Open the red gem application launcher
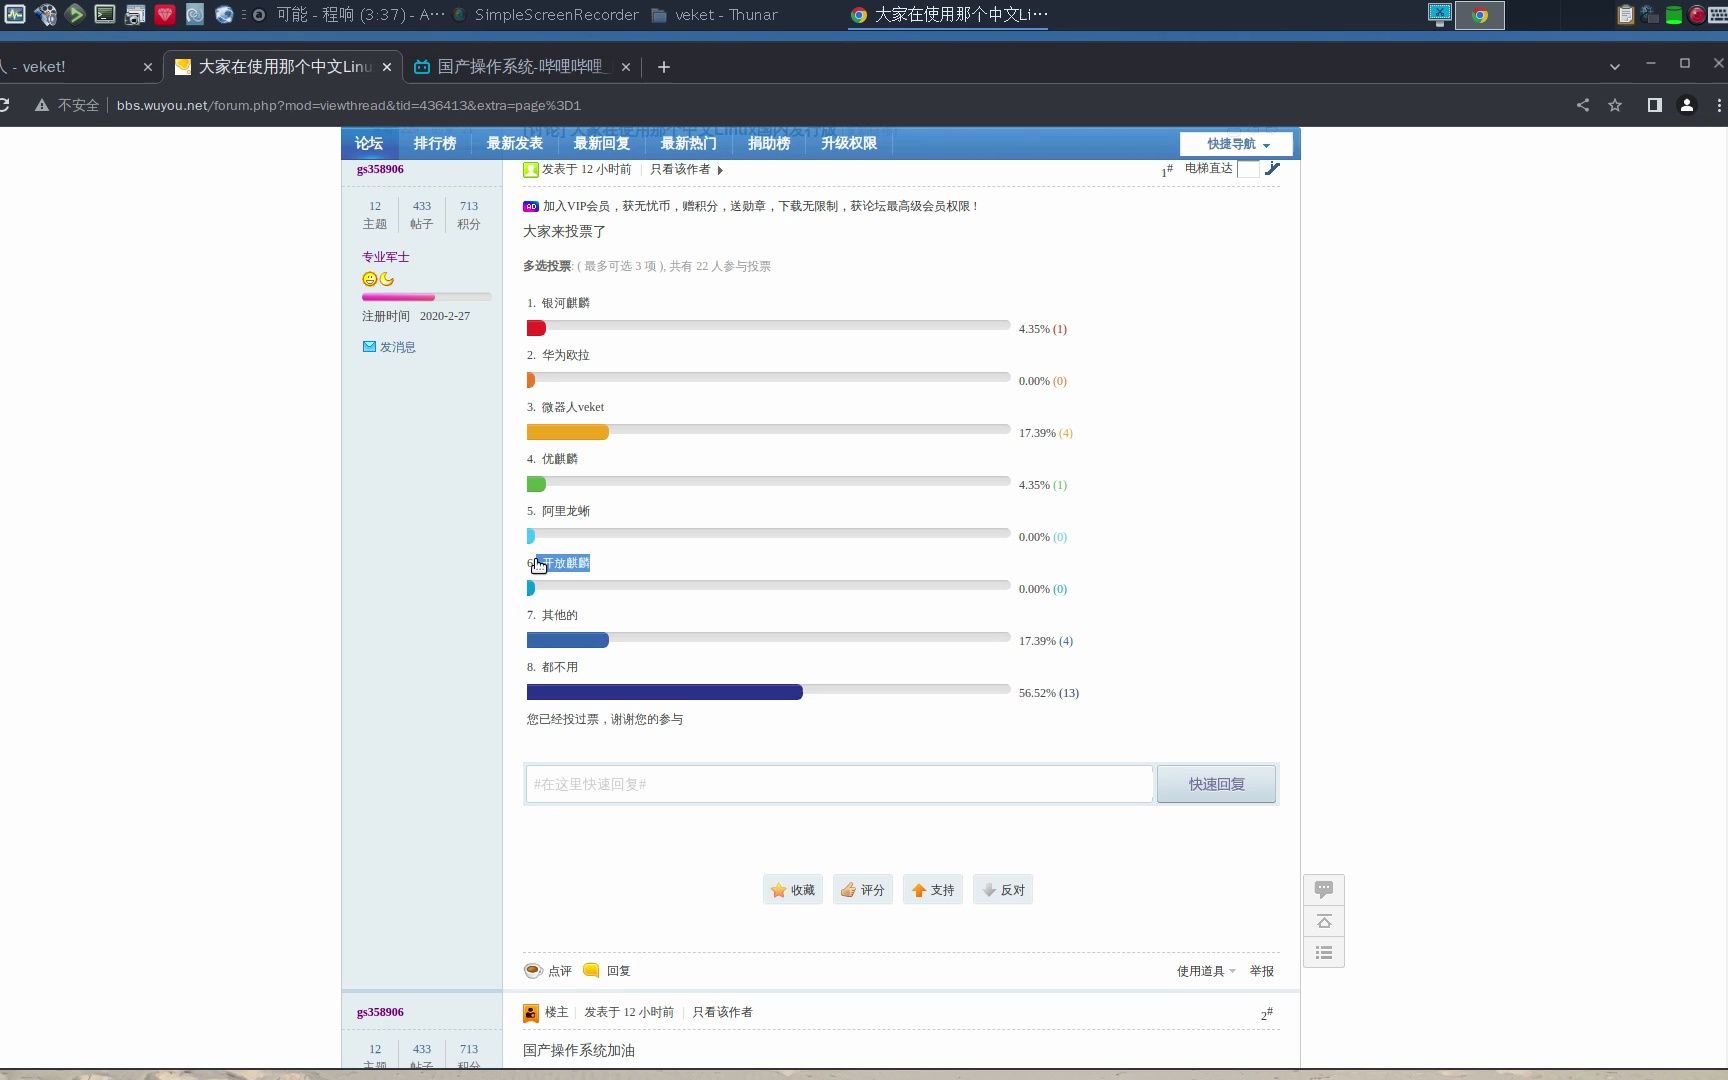 point(165,14)
